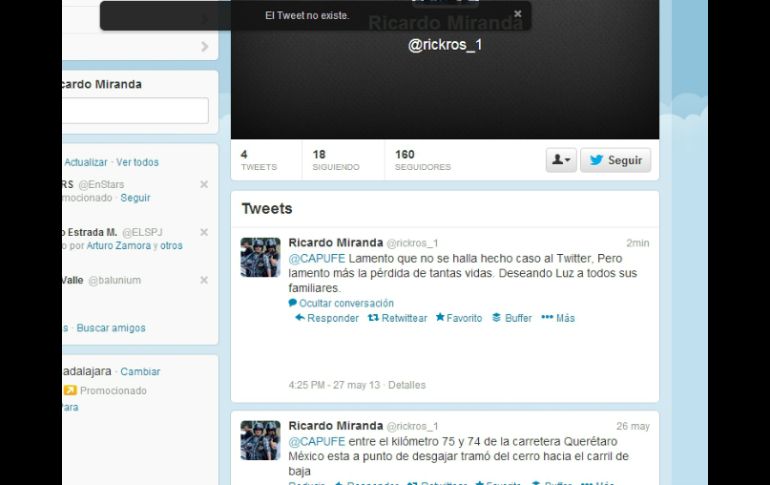The width and height of the screenshot is (770, 485).
Task: Dismiss the balunium follow suggestion
Action: coord(204,280)
